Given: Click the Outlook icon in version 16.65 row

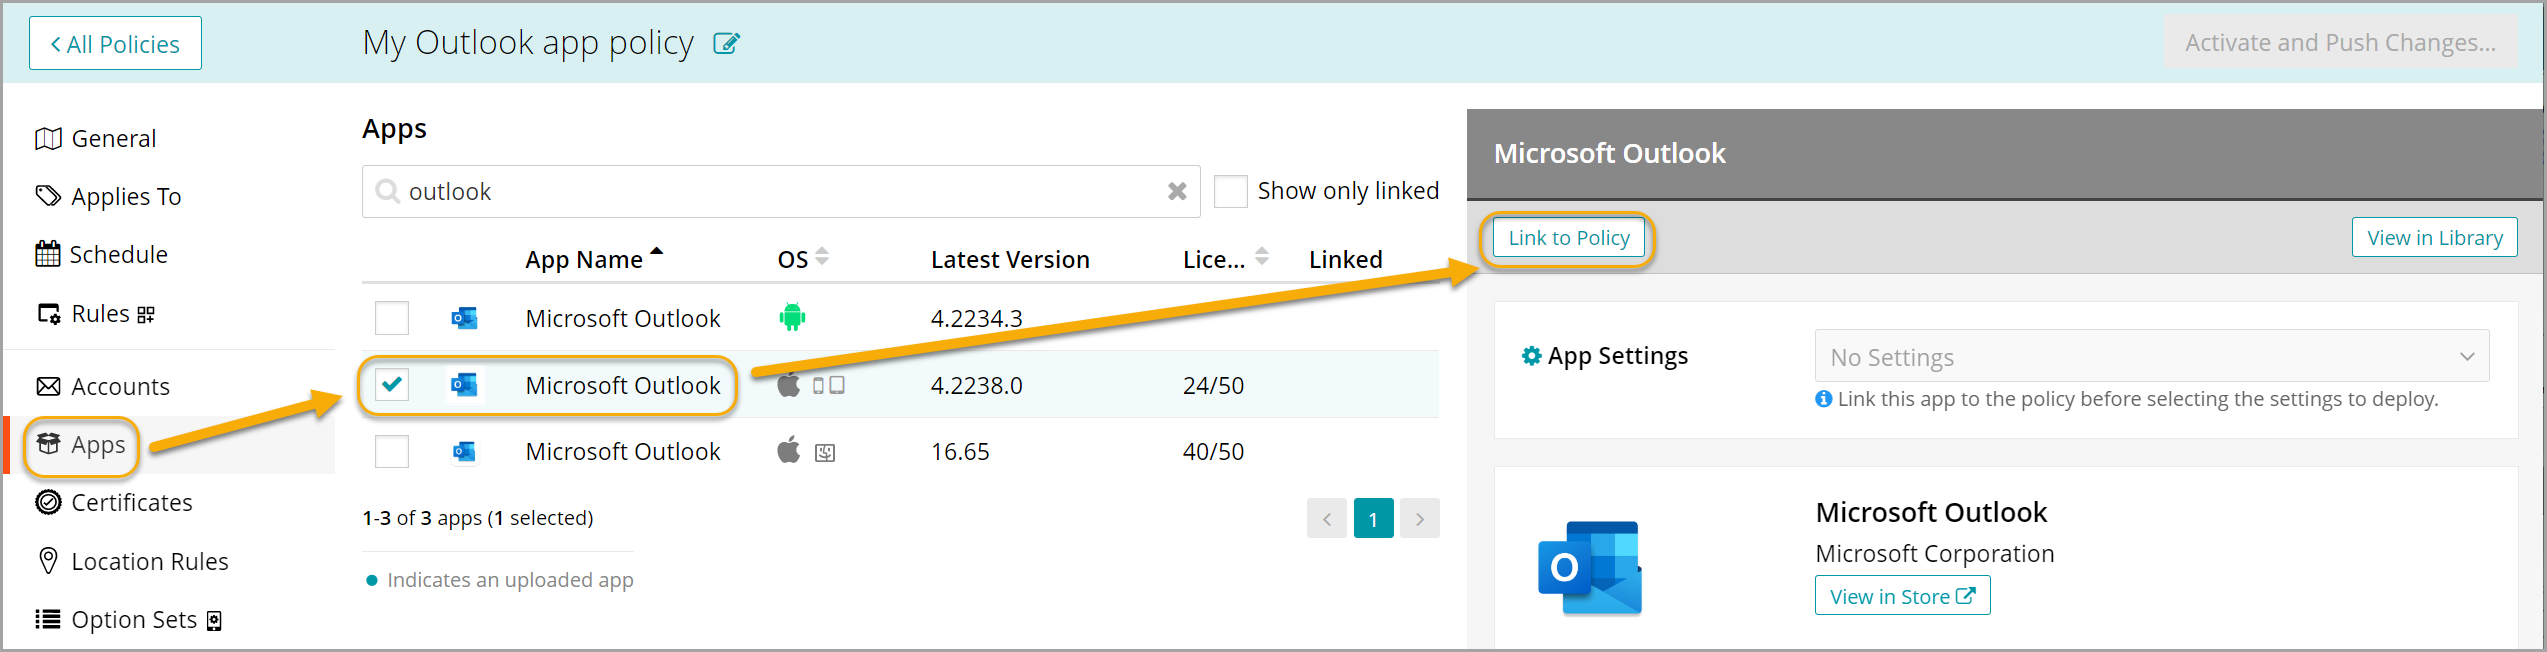Looking at the screenshot, I should click(x=464, y=452).
